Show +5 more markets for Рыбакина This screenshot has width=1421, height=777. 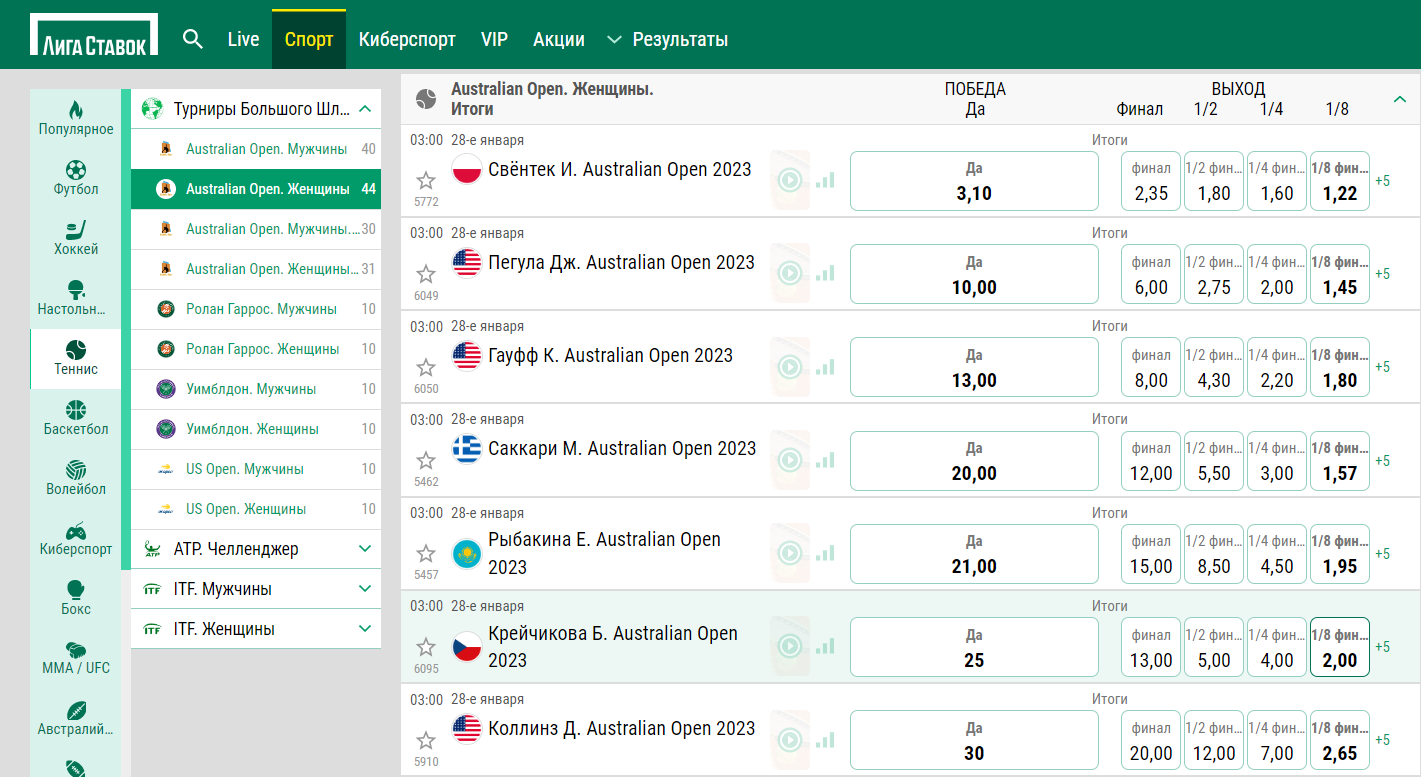pyautogui.click(x=1383, y=554)
